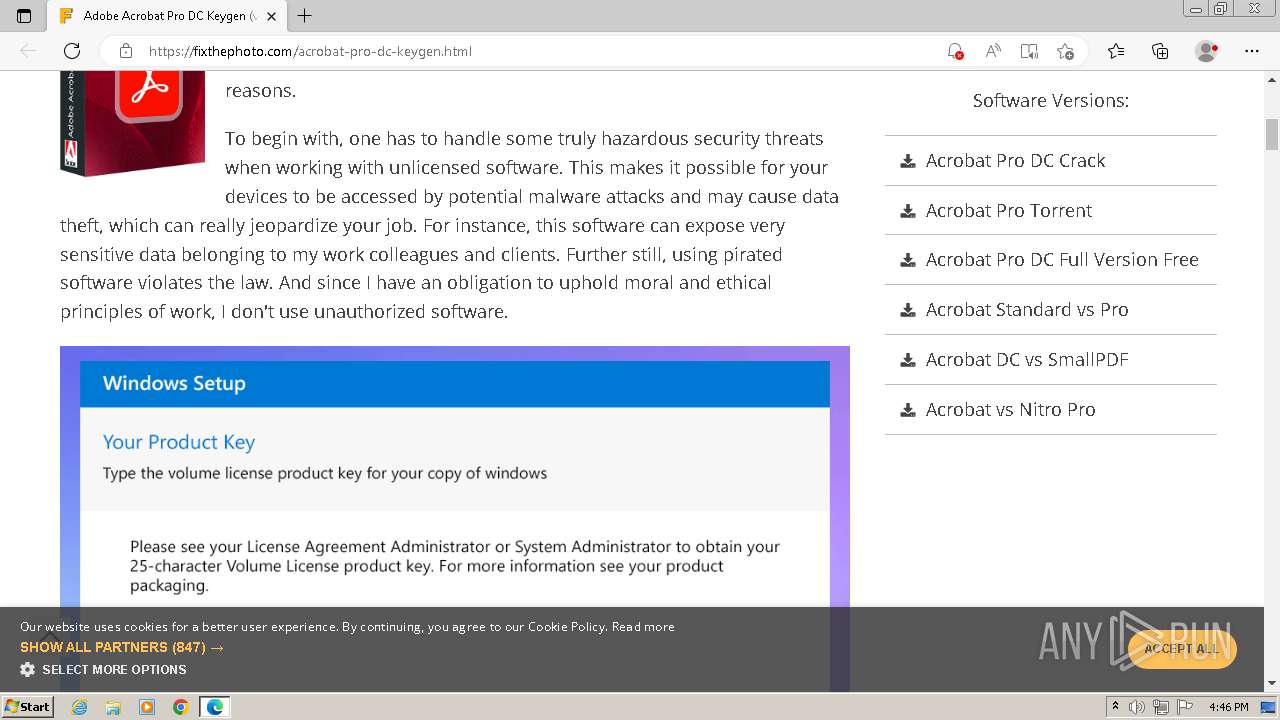Click the scrollbar down arrow

click(x=1272, y=684)
